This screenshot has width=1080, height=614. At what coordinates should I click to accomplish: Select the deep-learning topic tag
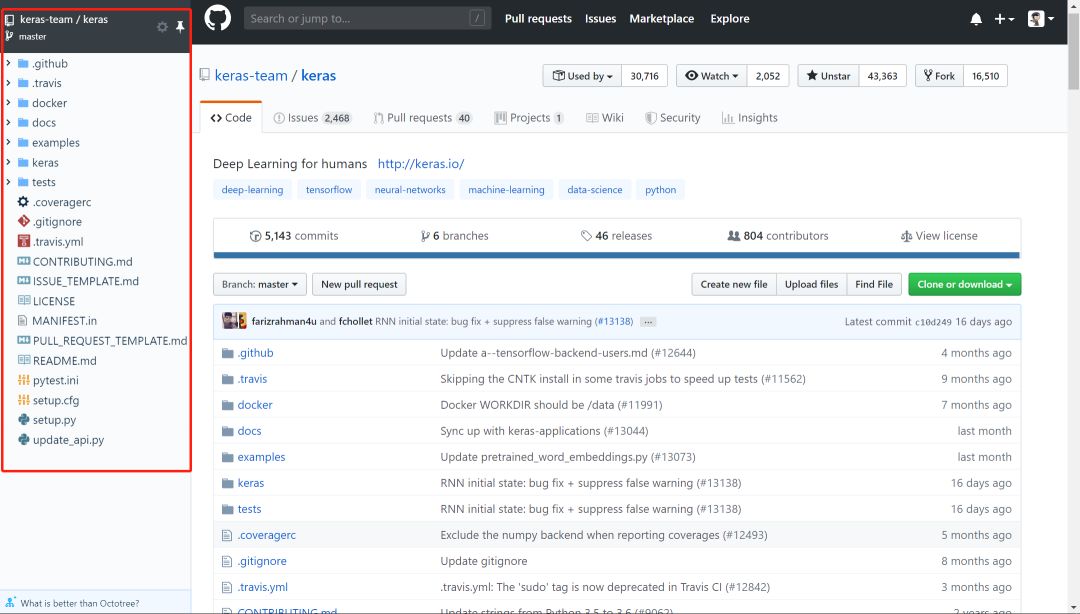[x=252, y=190]
